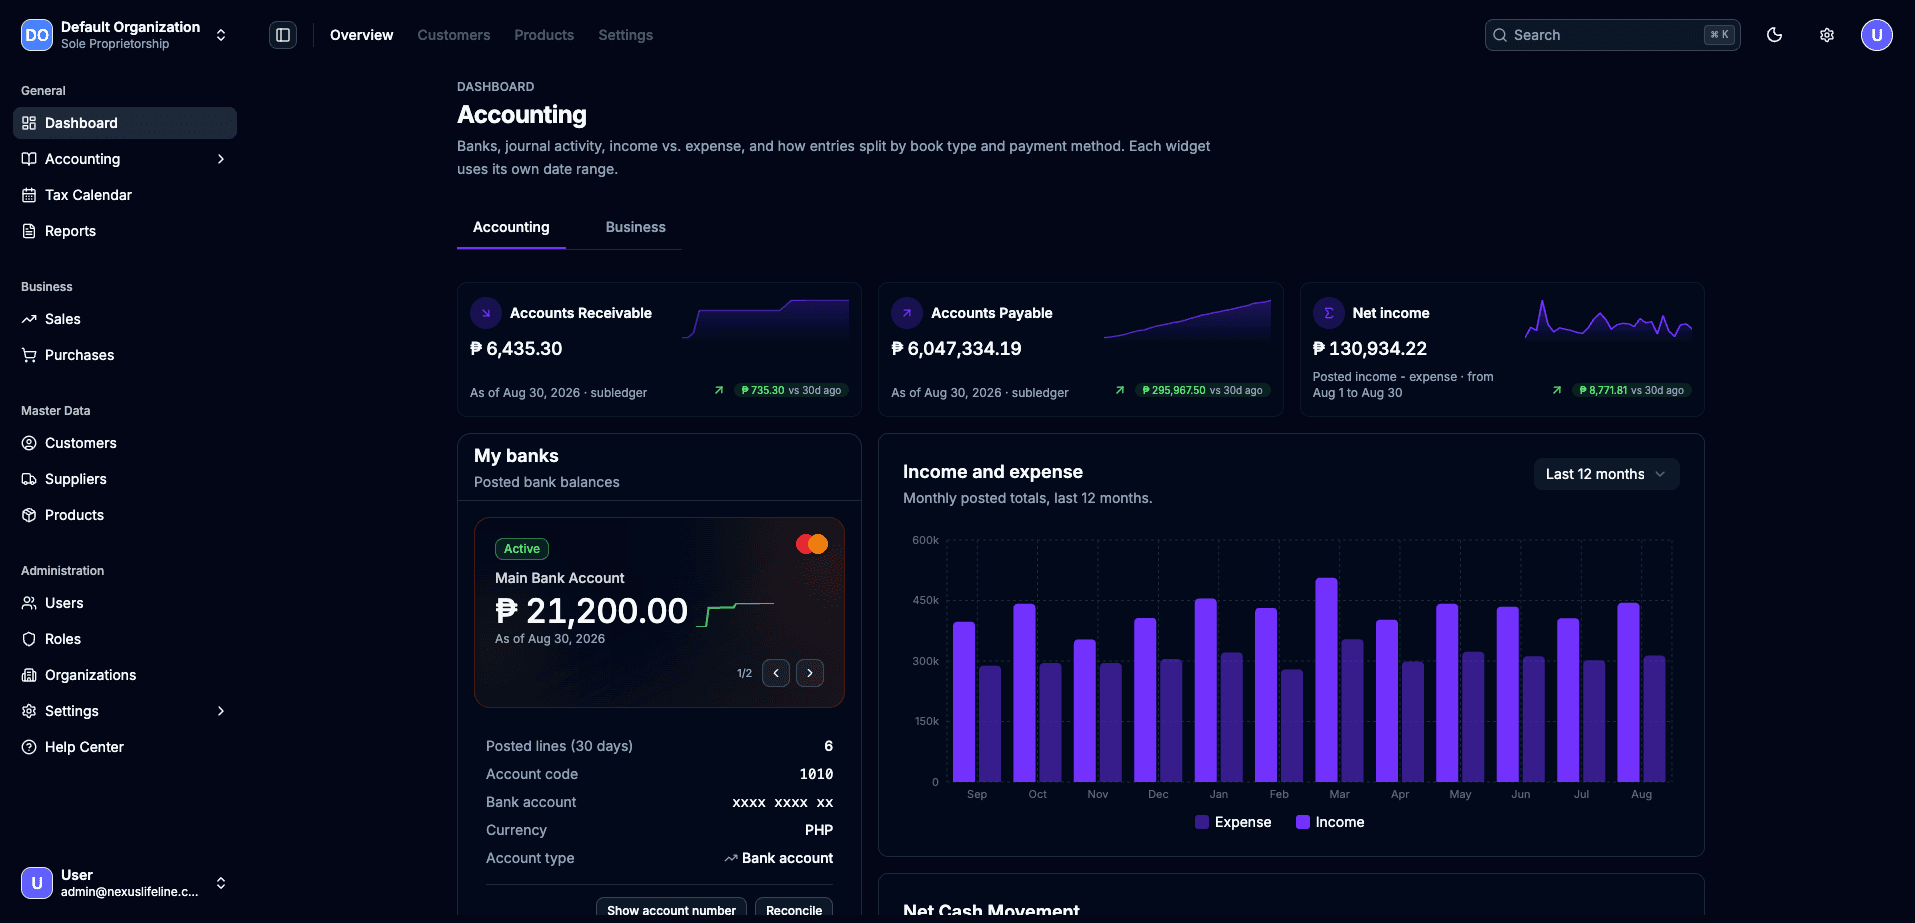Click the Purchases cart icon
1915x923 pixels.
point(29,355)
